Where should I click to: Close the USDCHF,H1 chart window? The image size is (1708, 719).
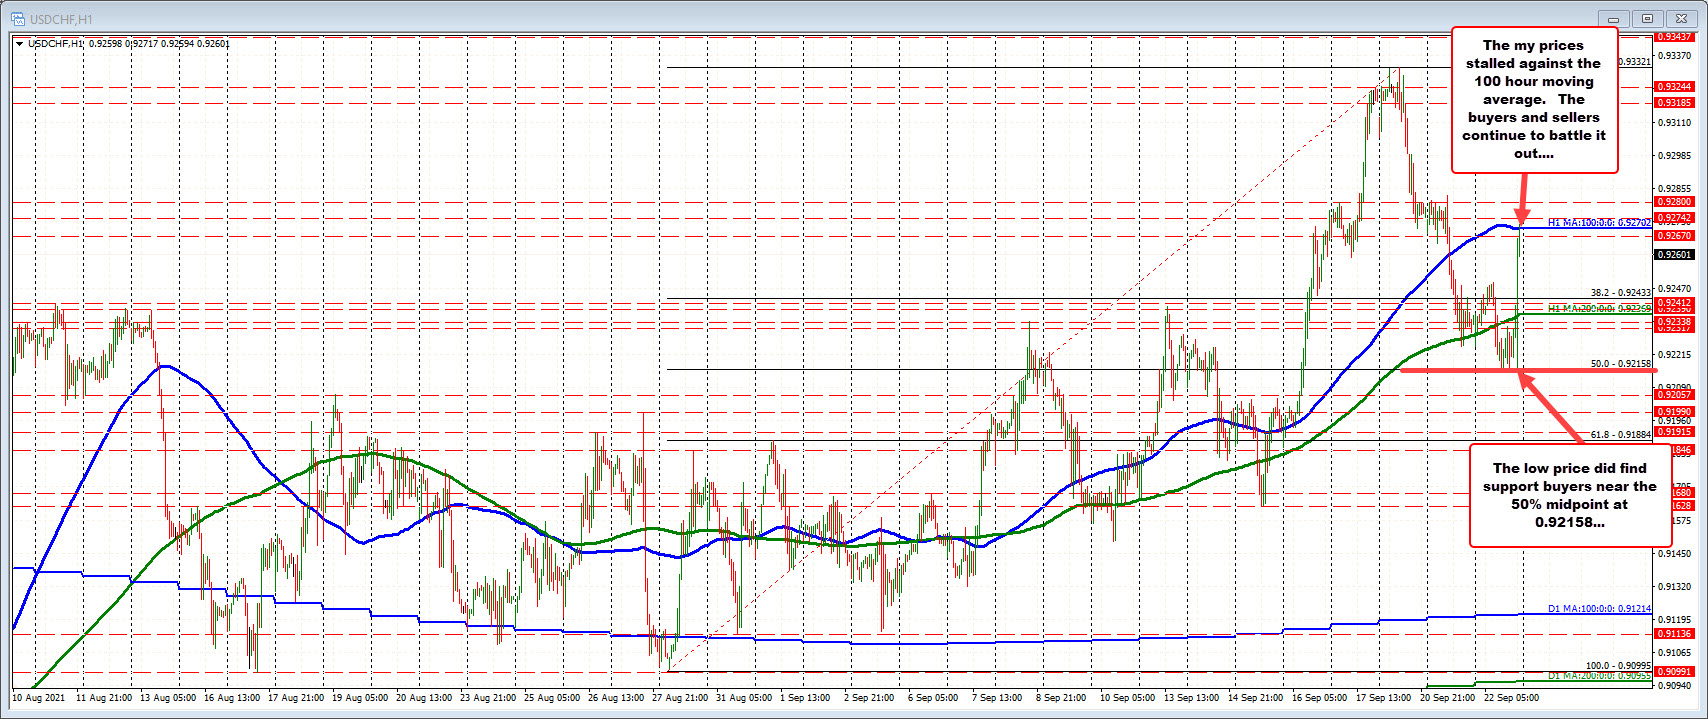(1682, 18)
